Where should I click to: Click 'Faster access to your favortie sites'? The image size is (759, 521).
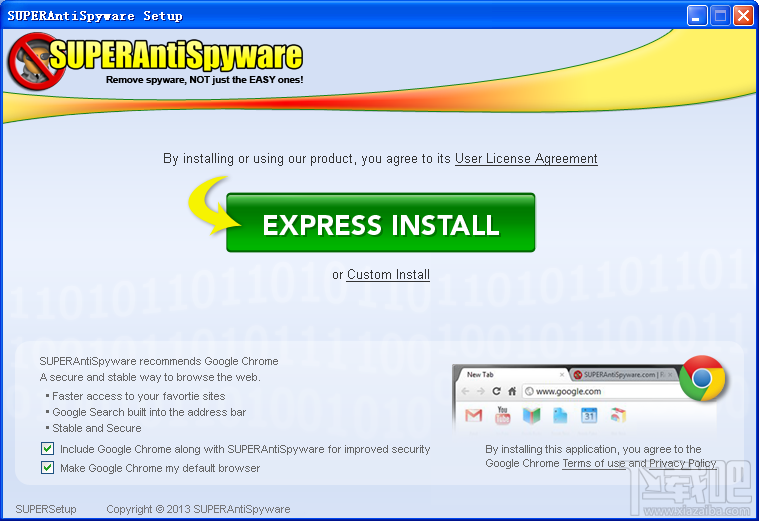coord(138,396)
